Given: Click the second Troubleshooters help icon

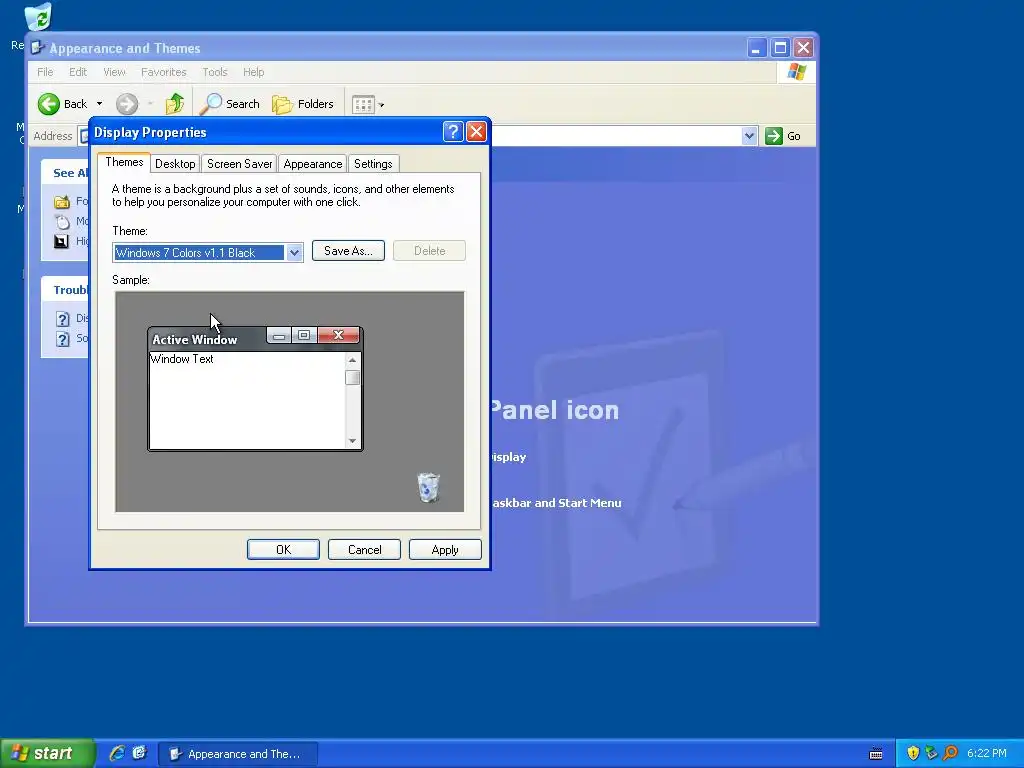Looking at the screenshot, I should coord(63,339).
